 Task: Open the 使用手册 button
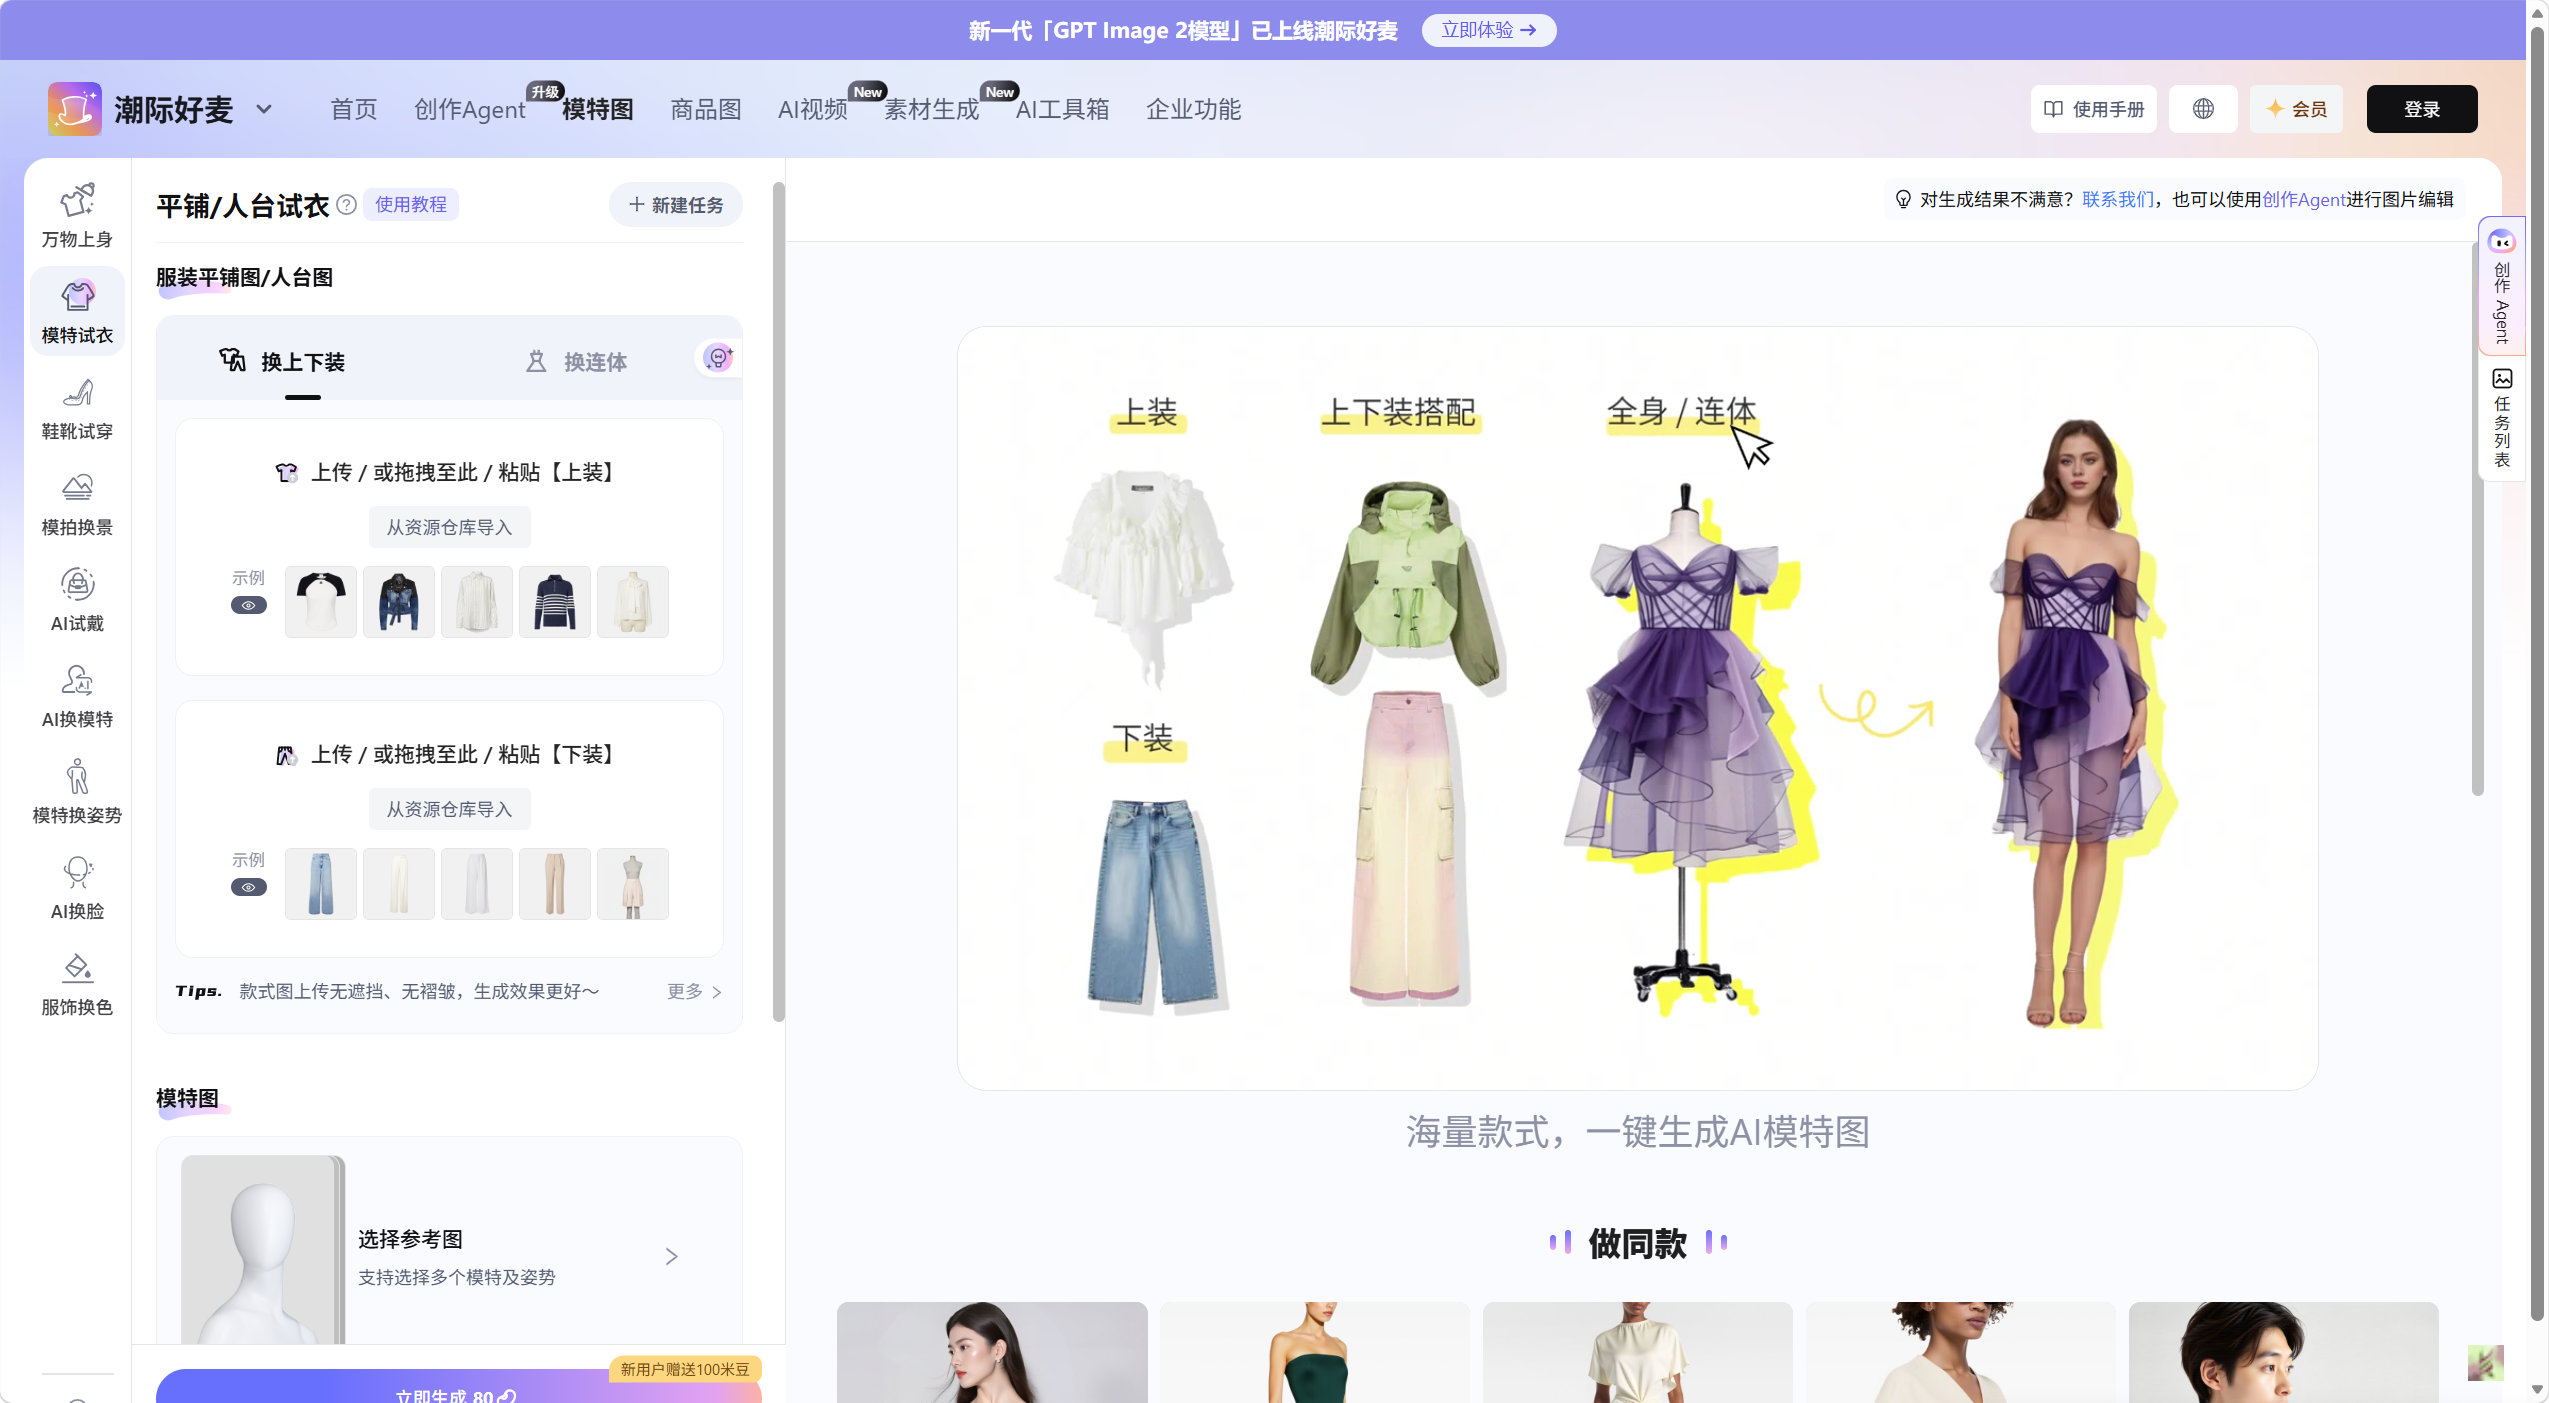pyautogui.click(x=2094, y=109)
